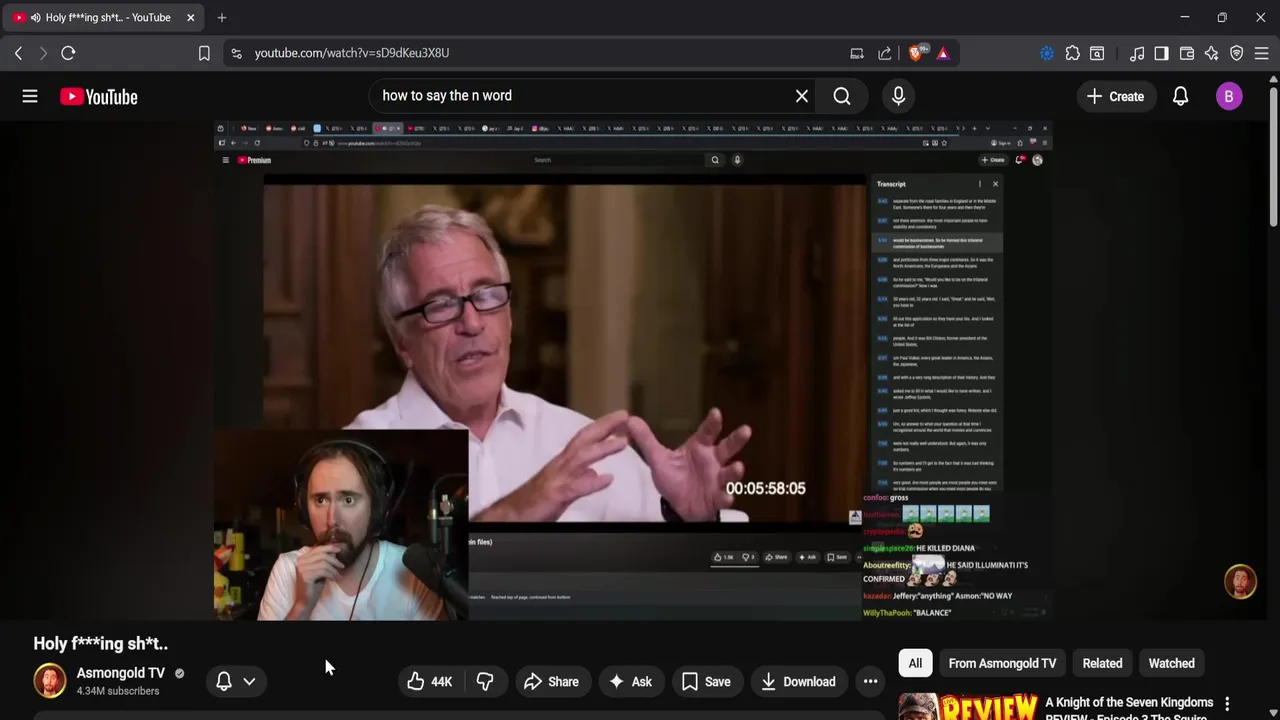Viewport: 1280px width, 720px height.
Task: Download this video
Action: [x=798, y=682]
